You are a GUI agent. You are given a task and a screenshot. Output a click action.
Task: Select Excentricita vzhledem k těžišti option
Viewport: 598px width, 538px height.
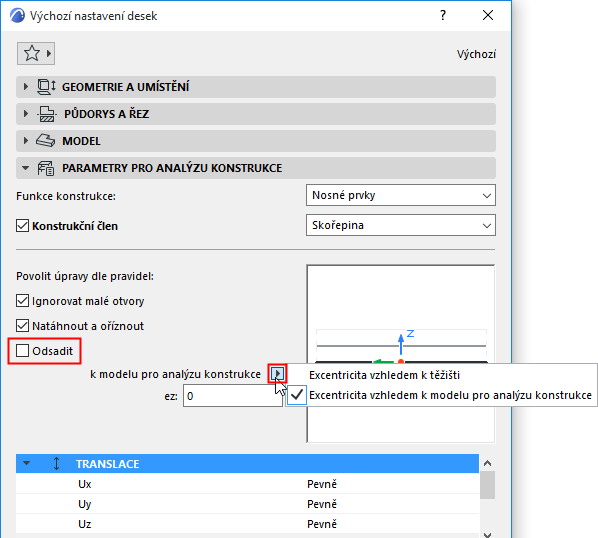(x=384, y=375)
